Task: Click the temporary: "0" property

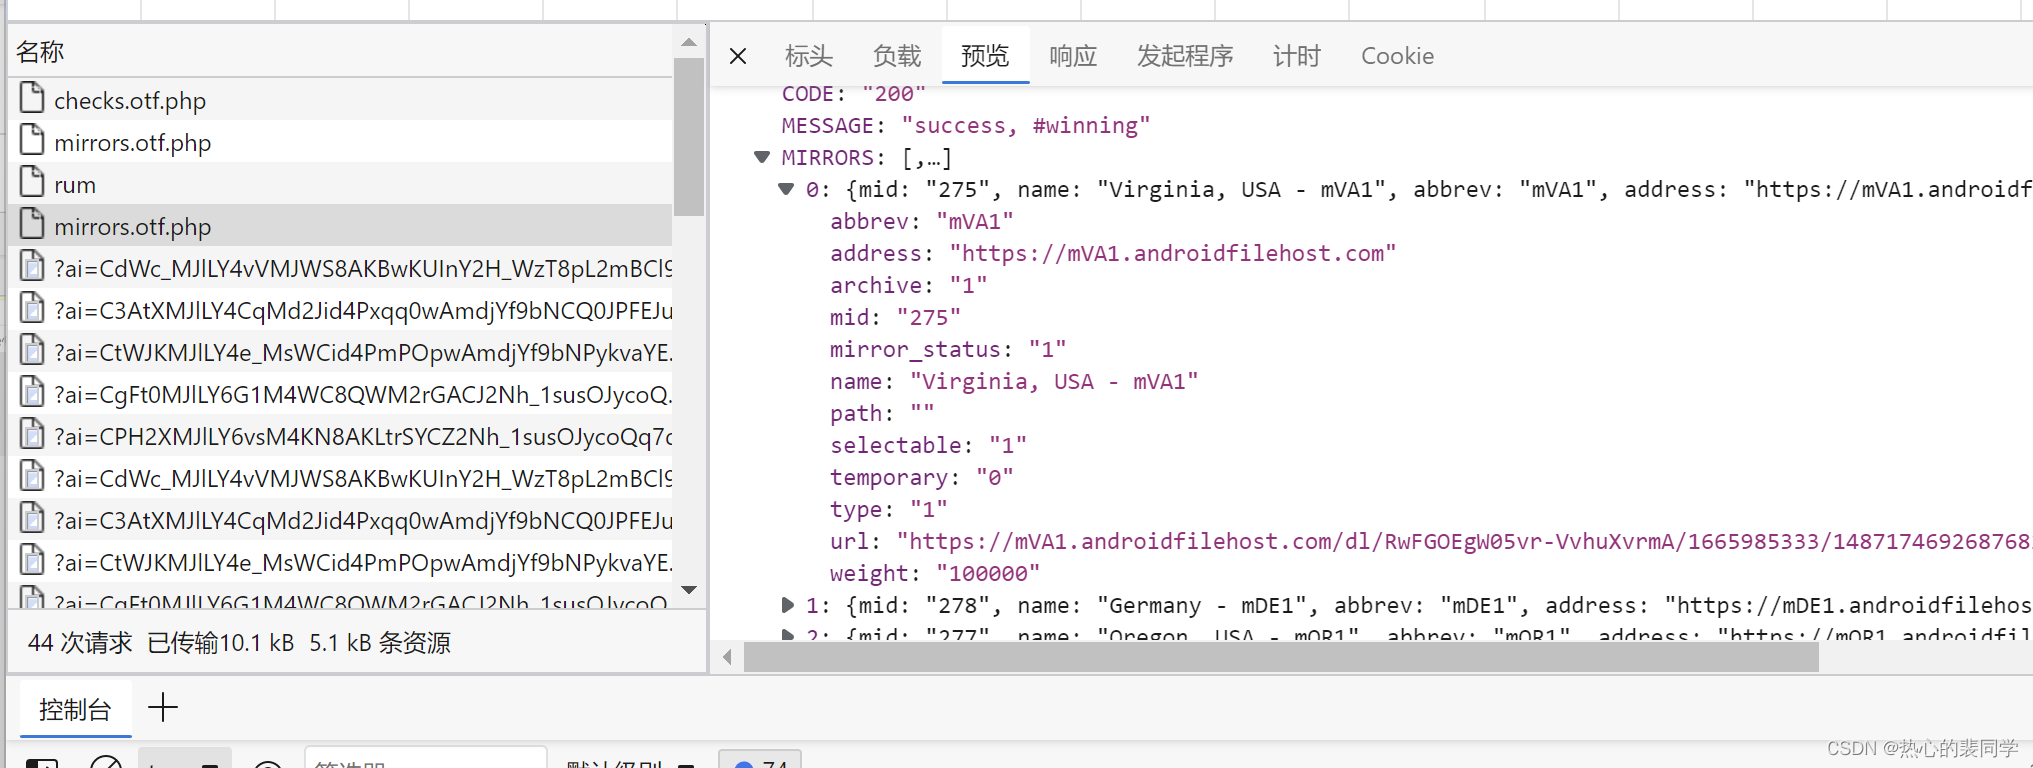Action: [922, 477]
